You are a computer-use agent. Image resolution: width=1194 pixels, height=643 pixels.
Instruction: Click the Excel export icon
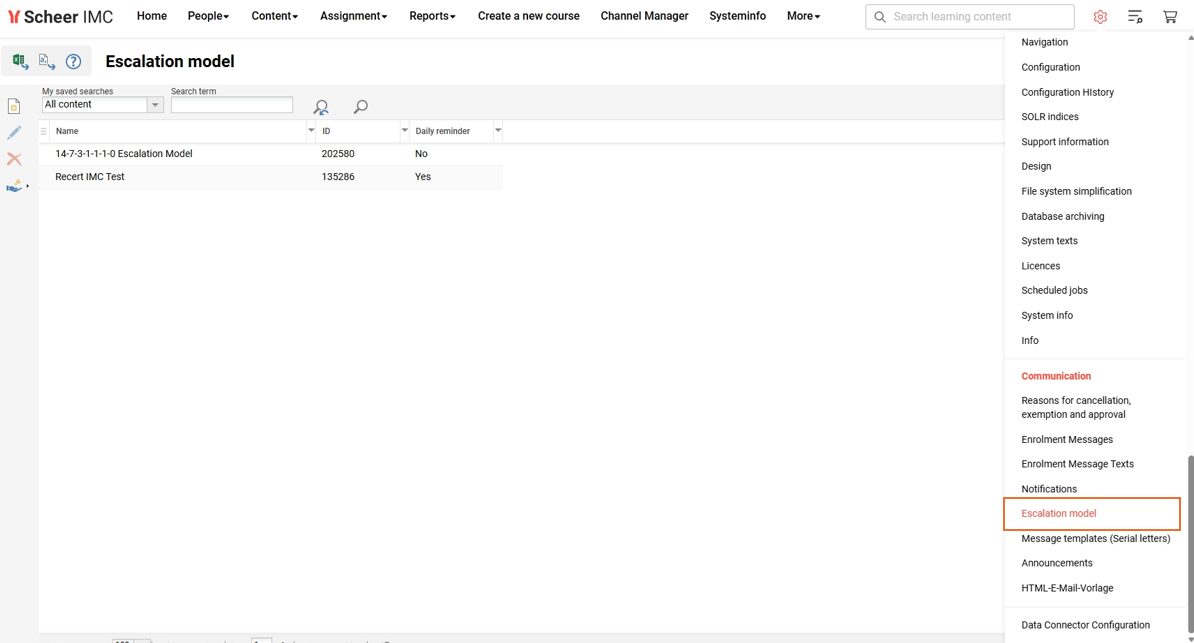click(21, 62)
